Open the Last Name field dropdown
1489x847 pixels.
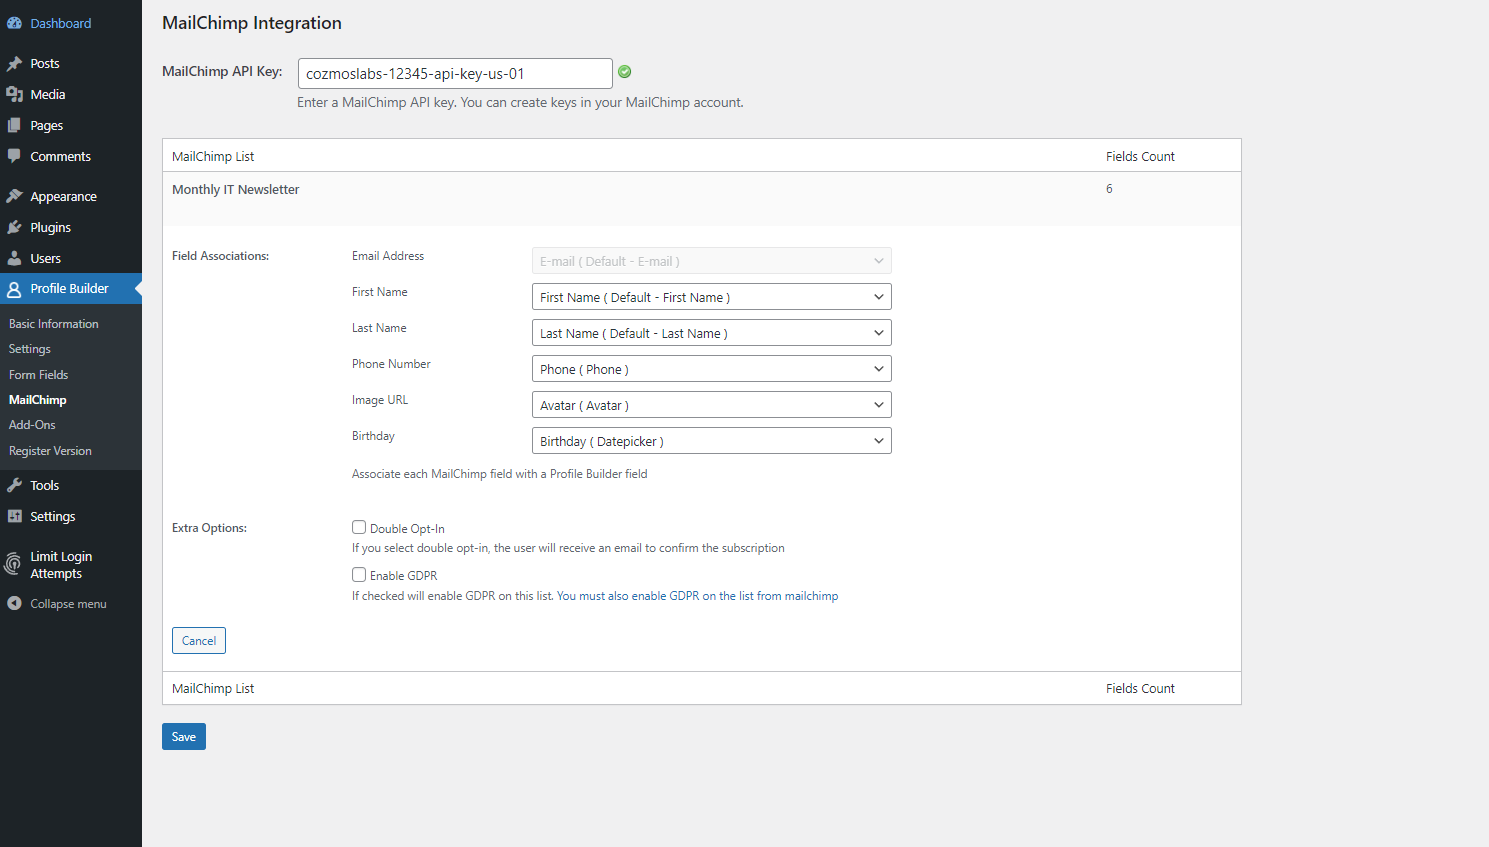[x=711, y=333]
